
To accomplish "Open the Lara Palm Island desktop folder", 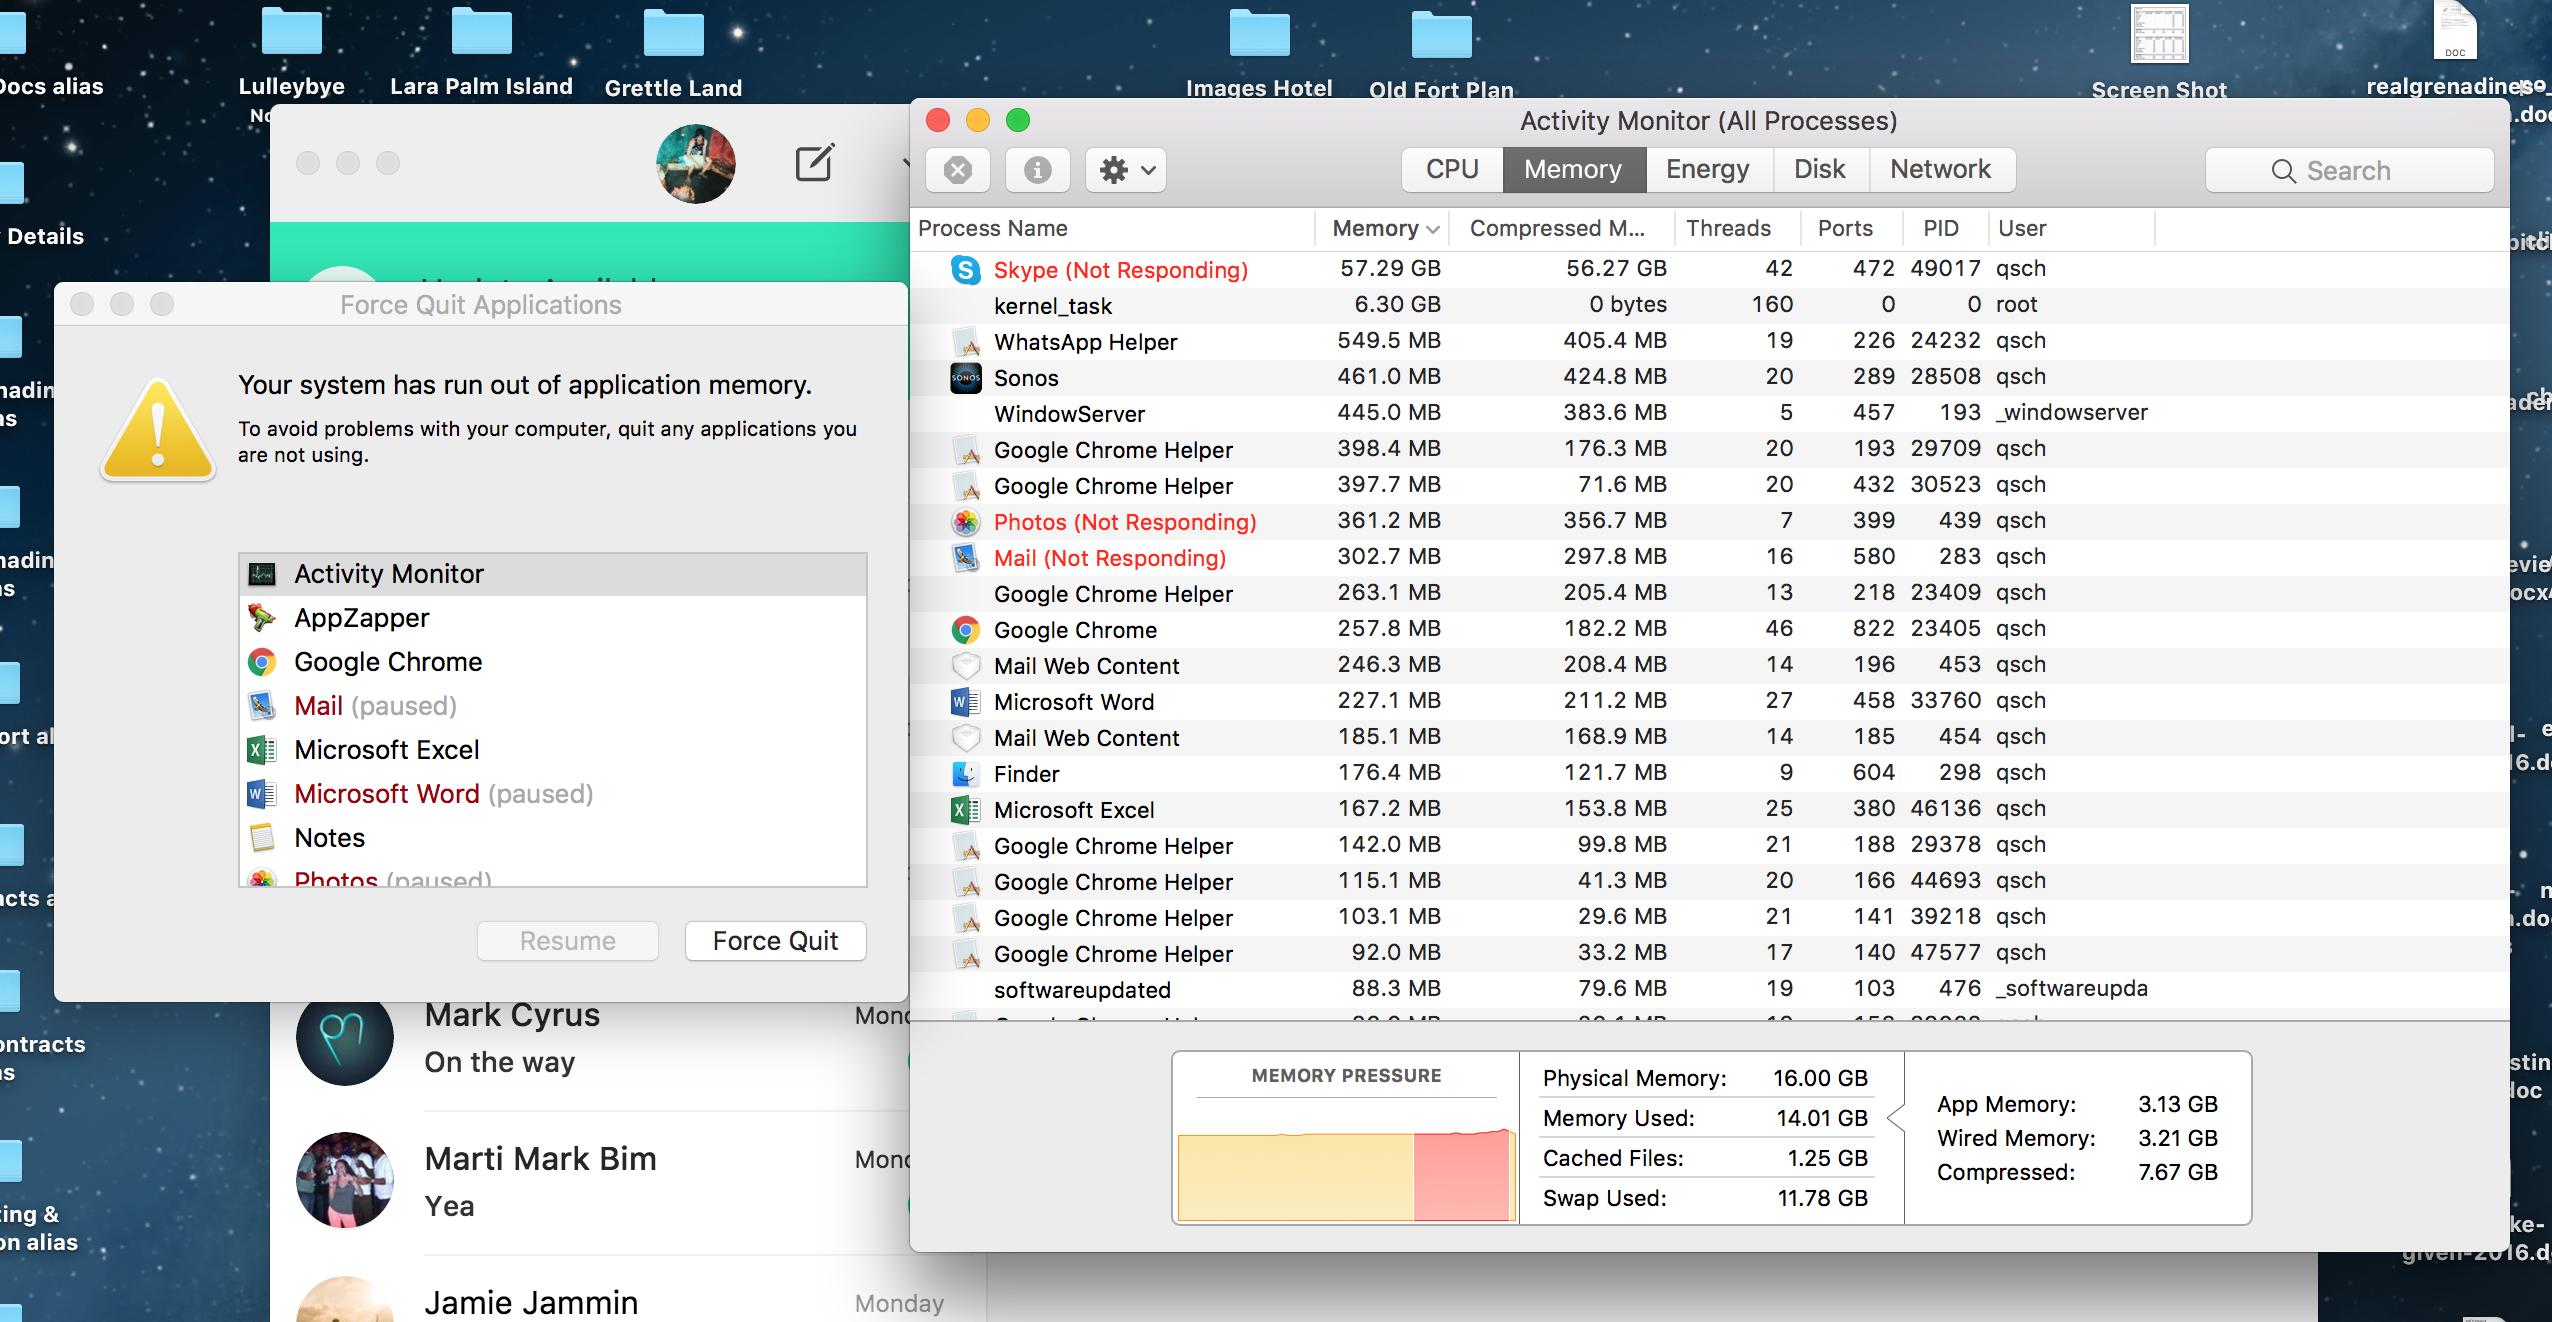I will 481,32.
